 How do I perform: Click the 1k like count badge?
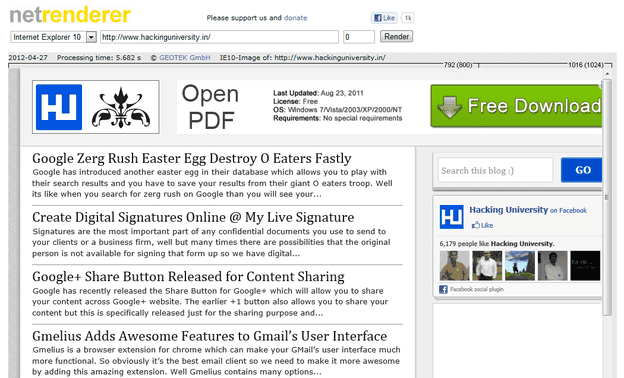(x=408, y=18)
